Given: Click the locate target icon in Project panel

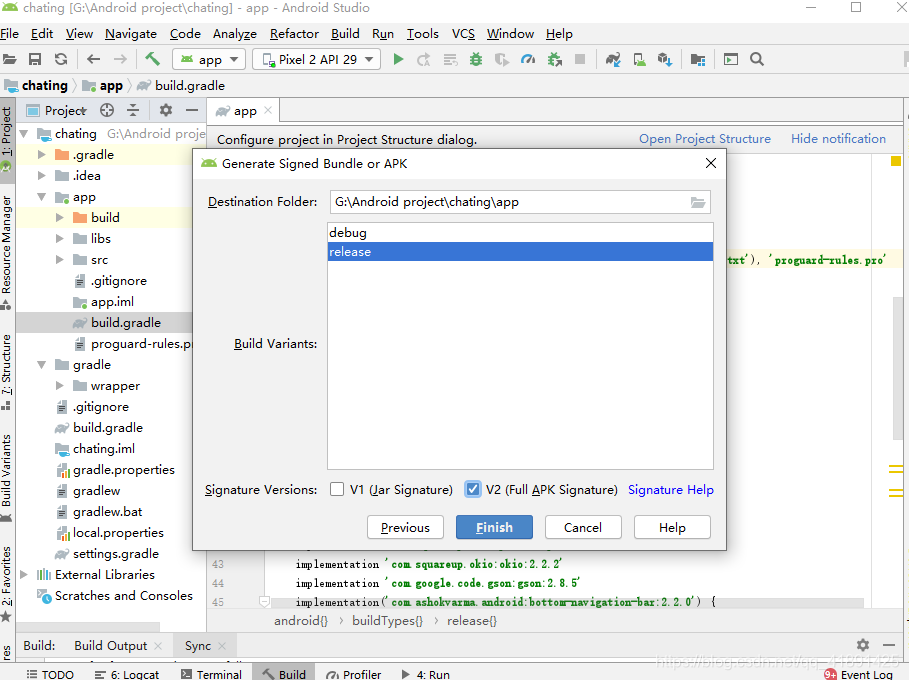Looking at the screenshot, I should (107, 110).
